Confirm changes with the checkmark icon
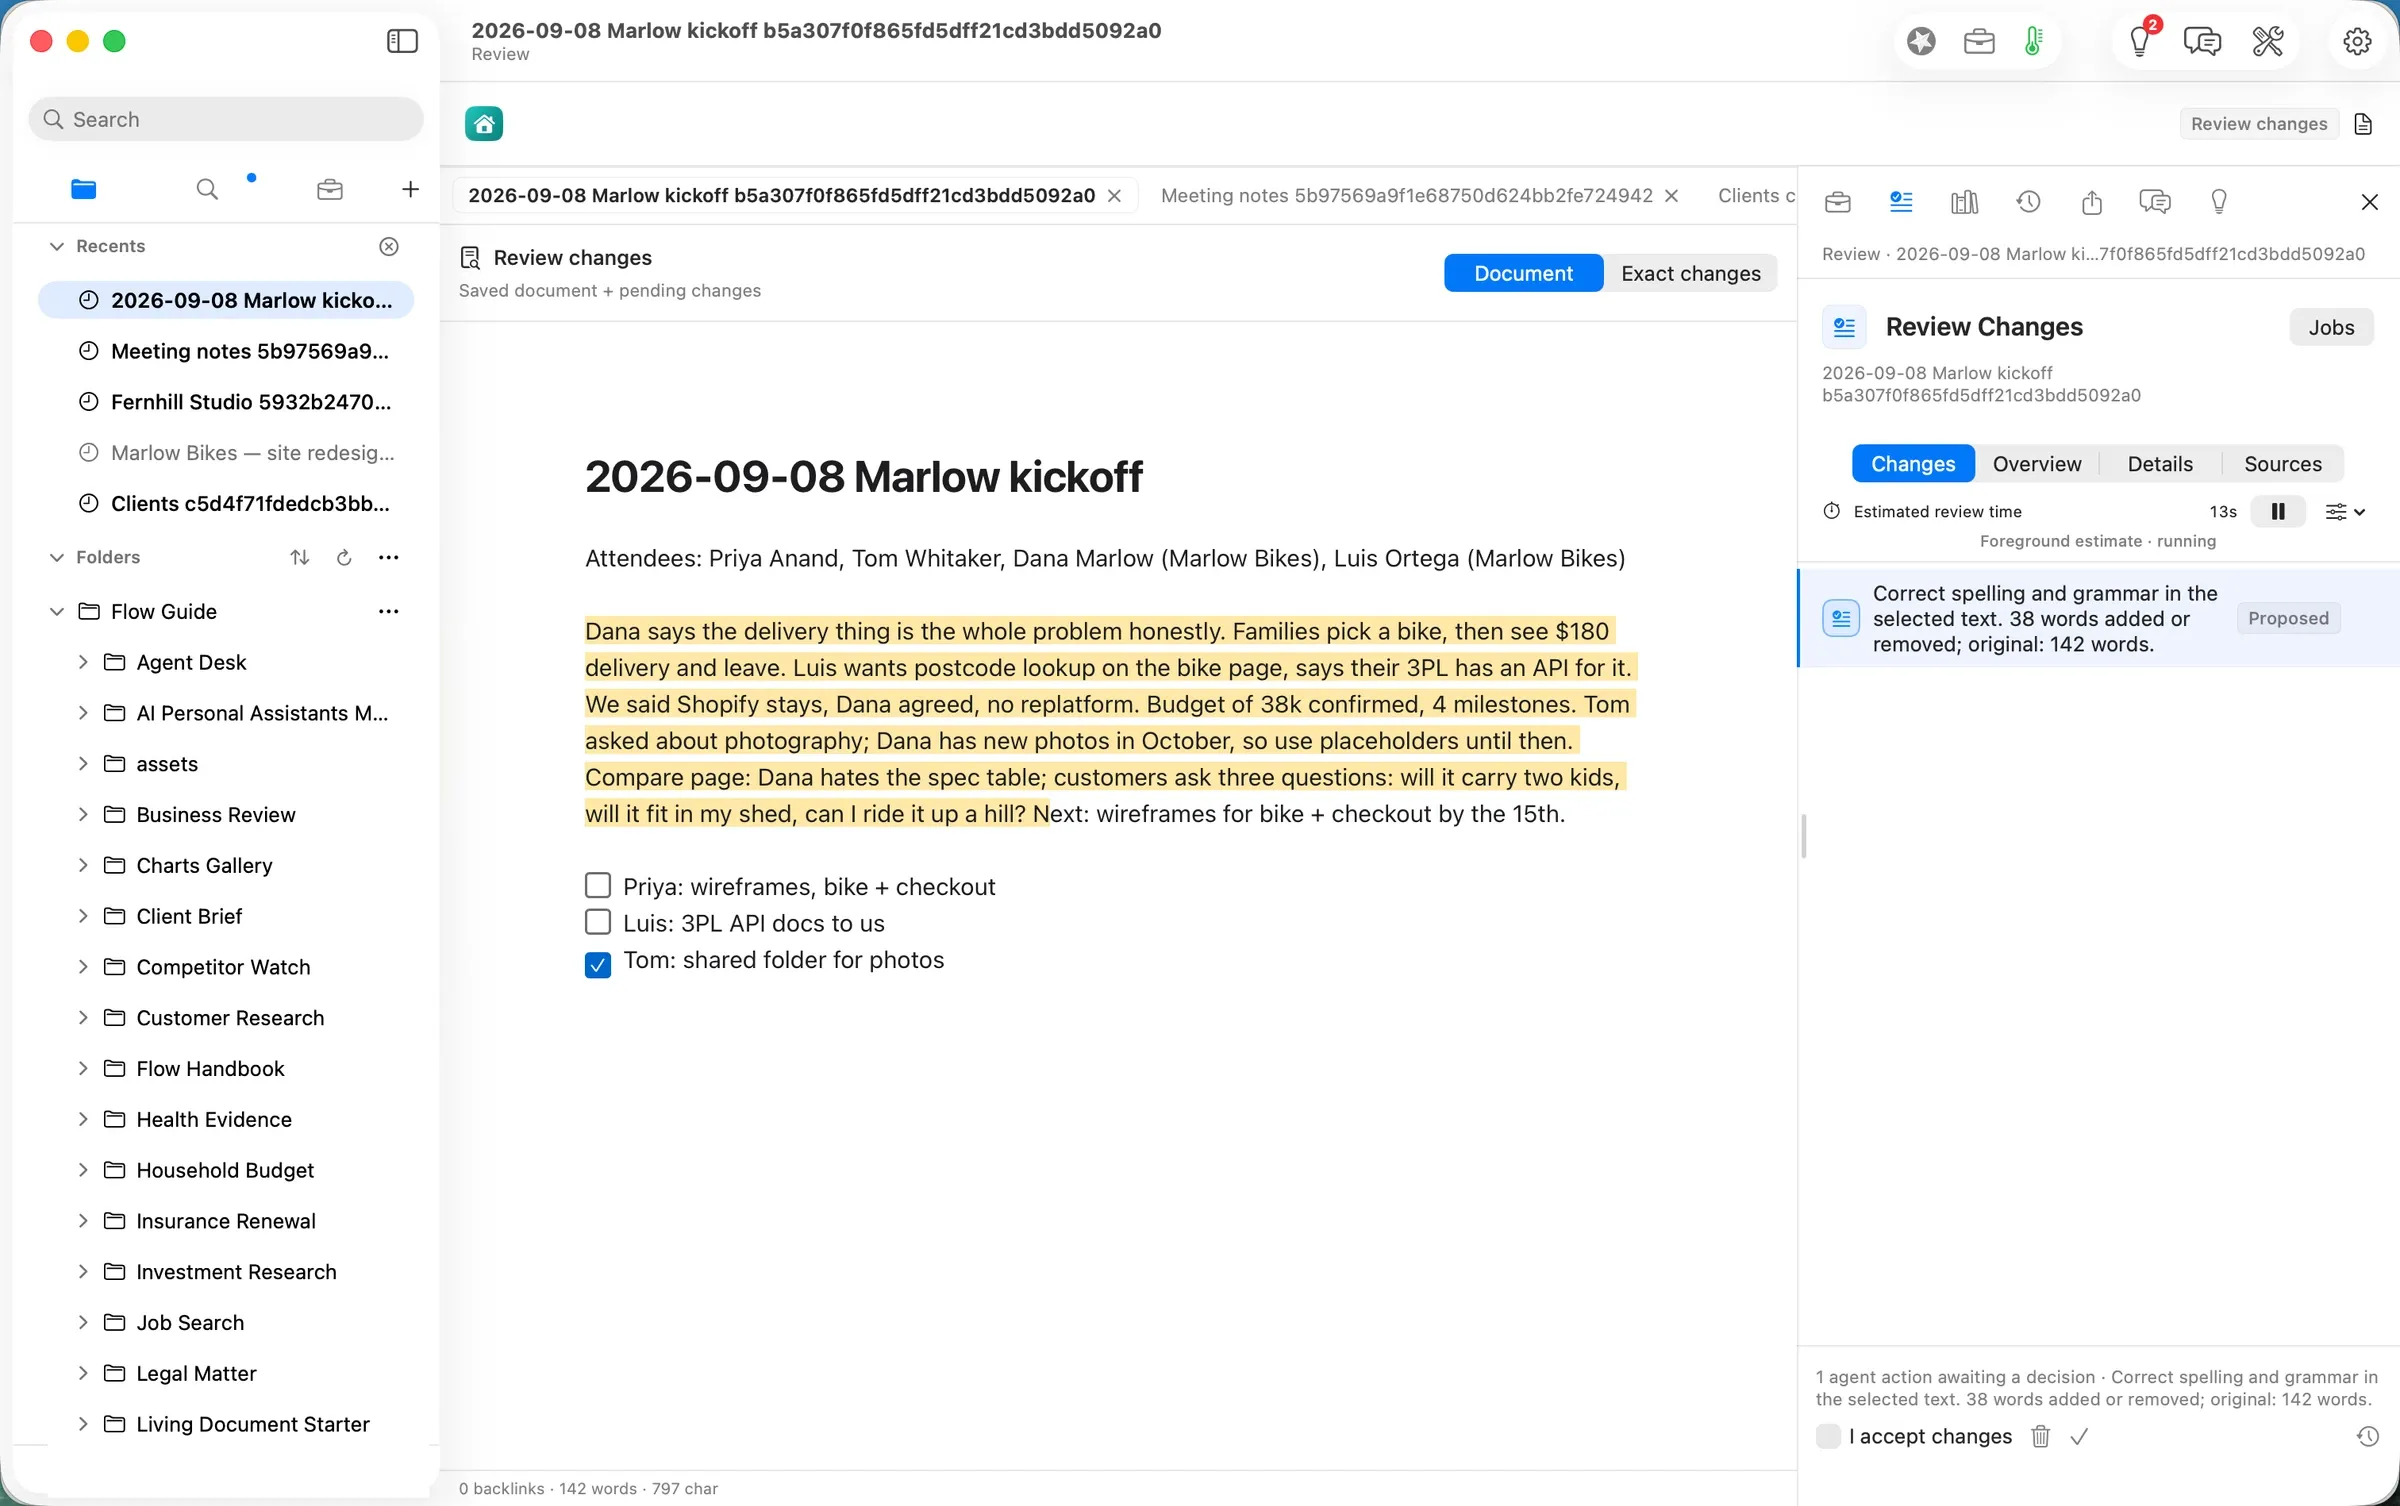This screenshot has height=1506, width=2400. tap(2080, 1437)
